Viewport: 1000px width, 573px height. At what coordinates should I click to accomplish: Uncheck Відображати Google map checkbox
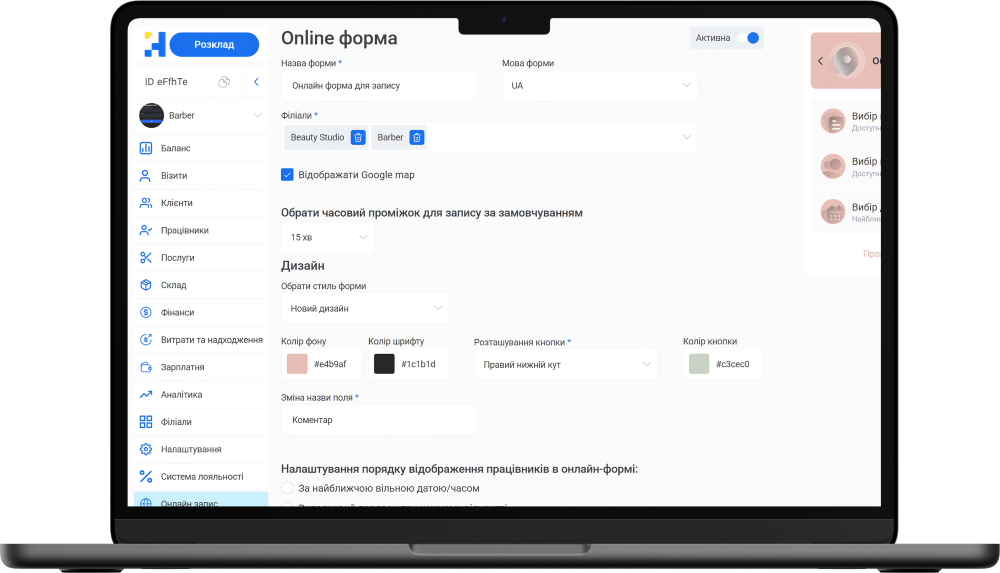click(288, 175)
